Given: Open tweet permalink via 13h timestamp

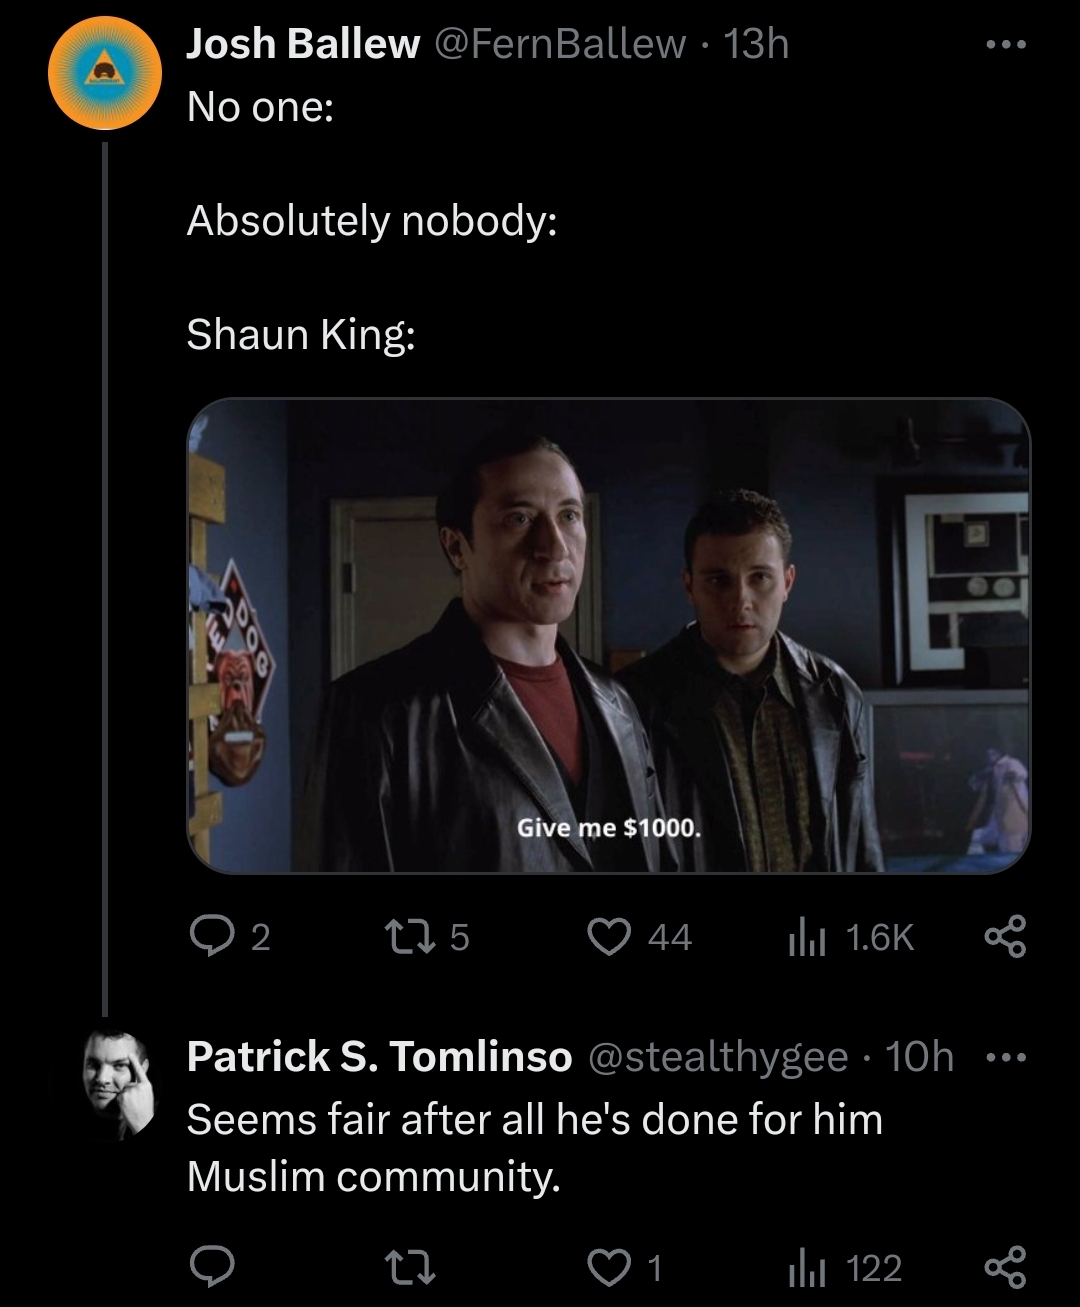Looking at the screenshot, I should coord(756,44).
